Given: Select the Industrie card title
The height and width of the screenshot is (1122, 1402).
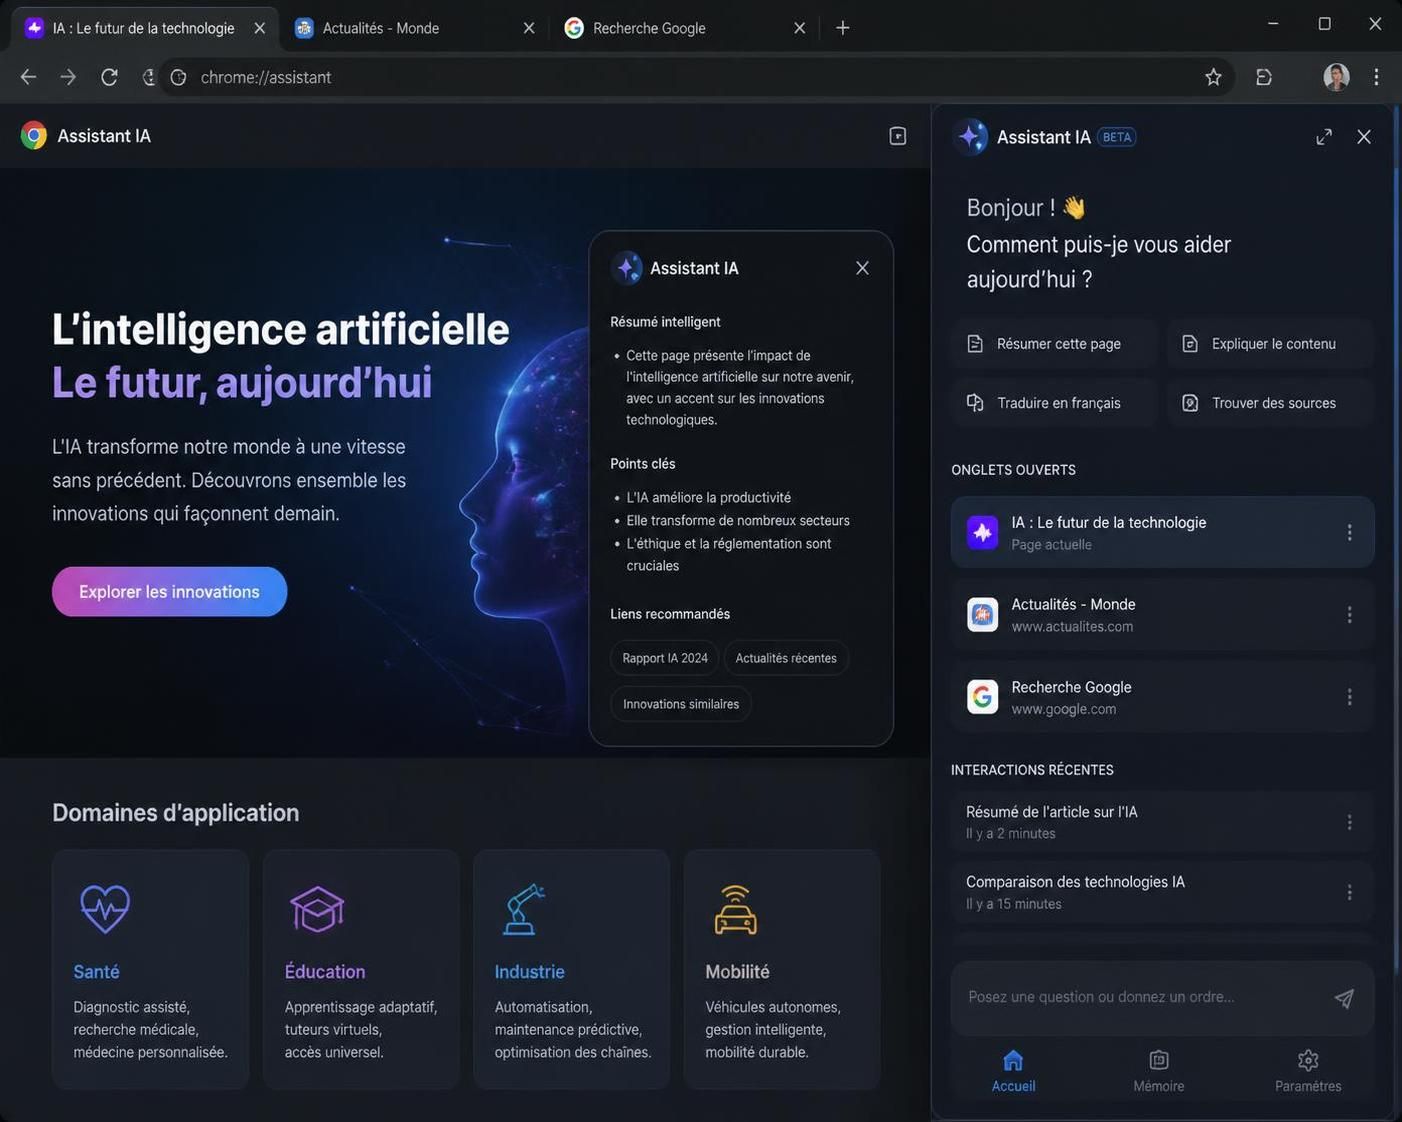Looking at the screenshot, I should tap(529, 972).
